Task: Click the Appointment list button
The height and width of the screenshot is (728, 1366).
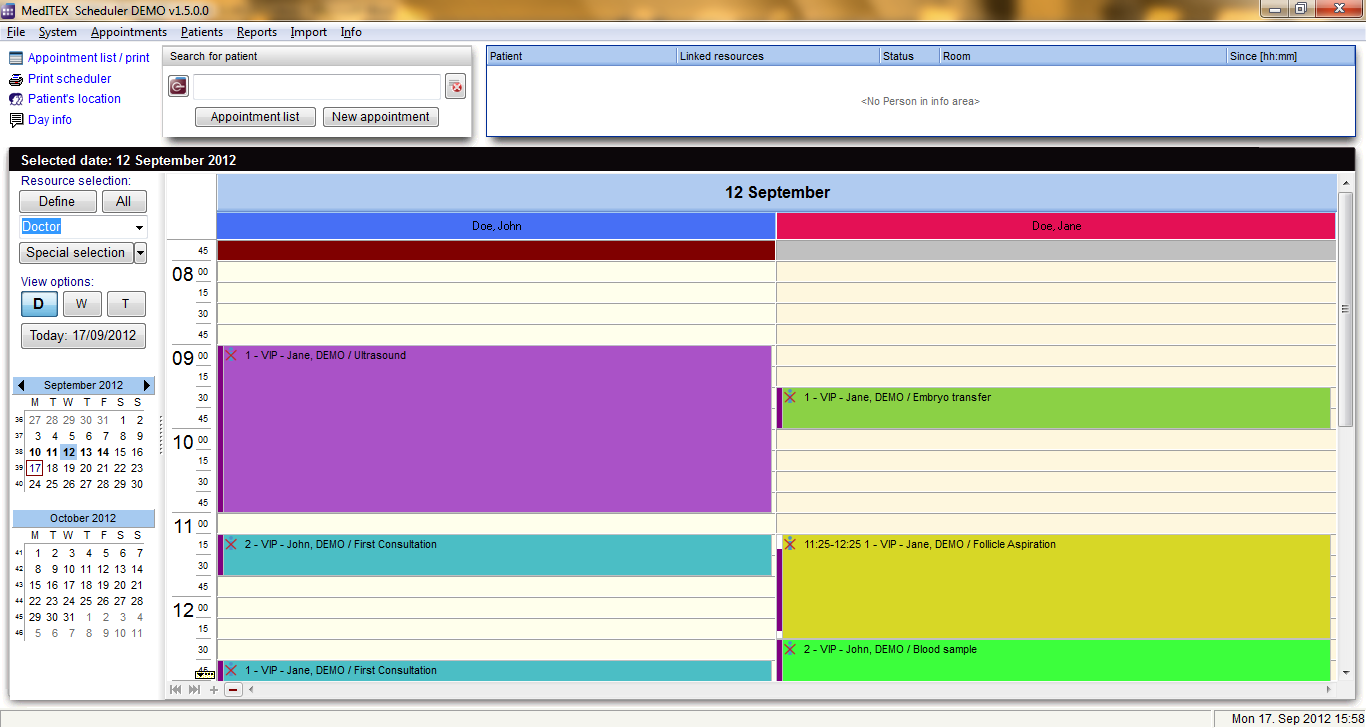Action: (255, 117)
